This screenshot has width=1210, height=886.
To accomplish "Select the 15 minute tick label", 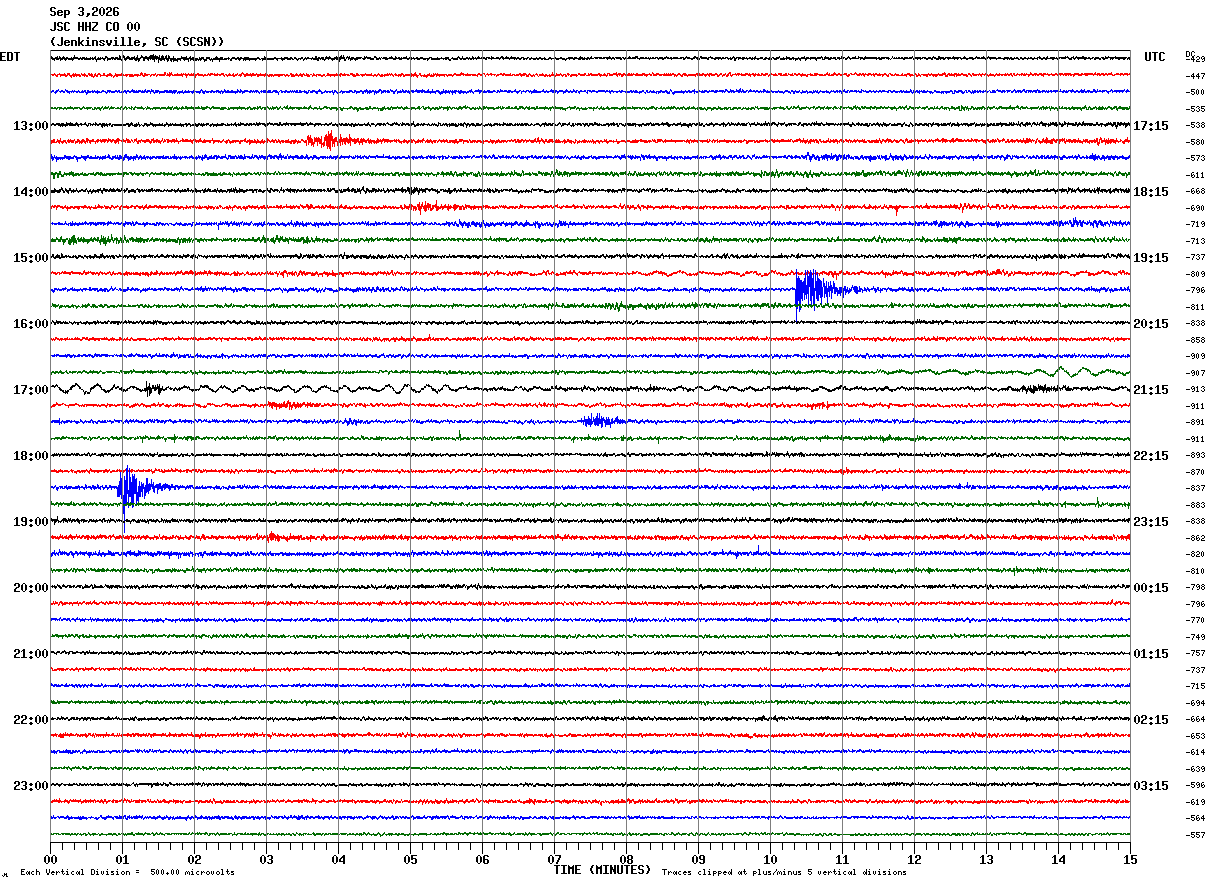I will [1130, 859].
